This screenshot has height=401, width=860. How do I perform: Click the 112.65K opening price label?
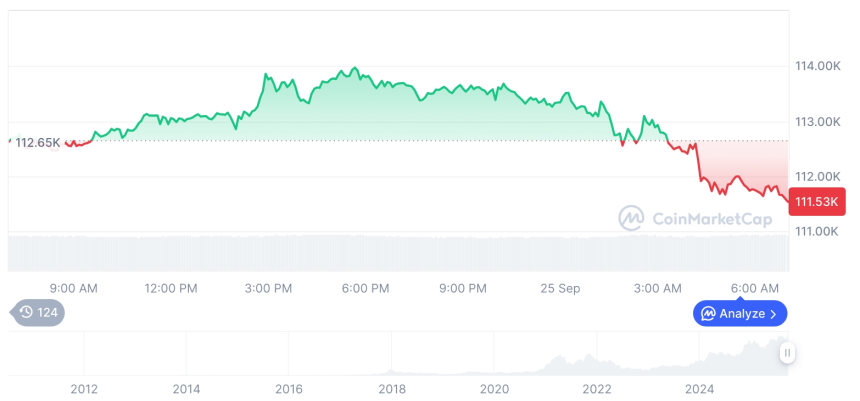coord(38,142)
